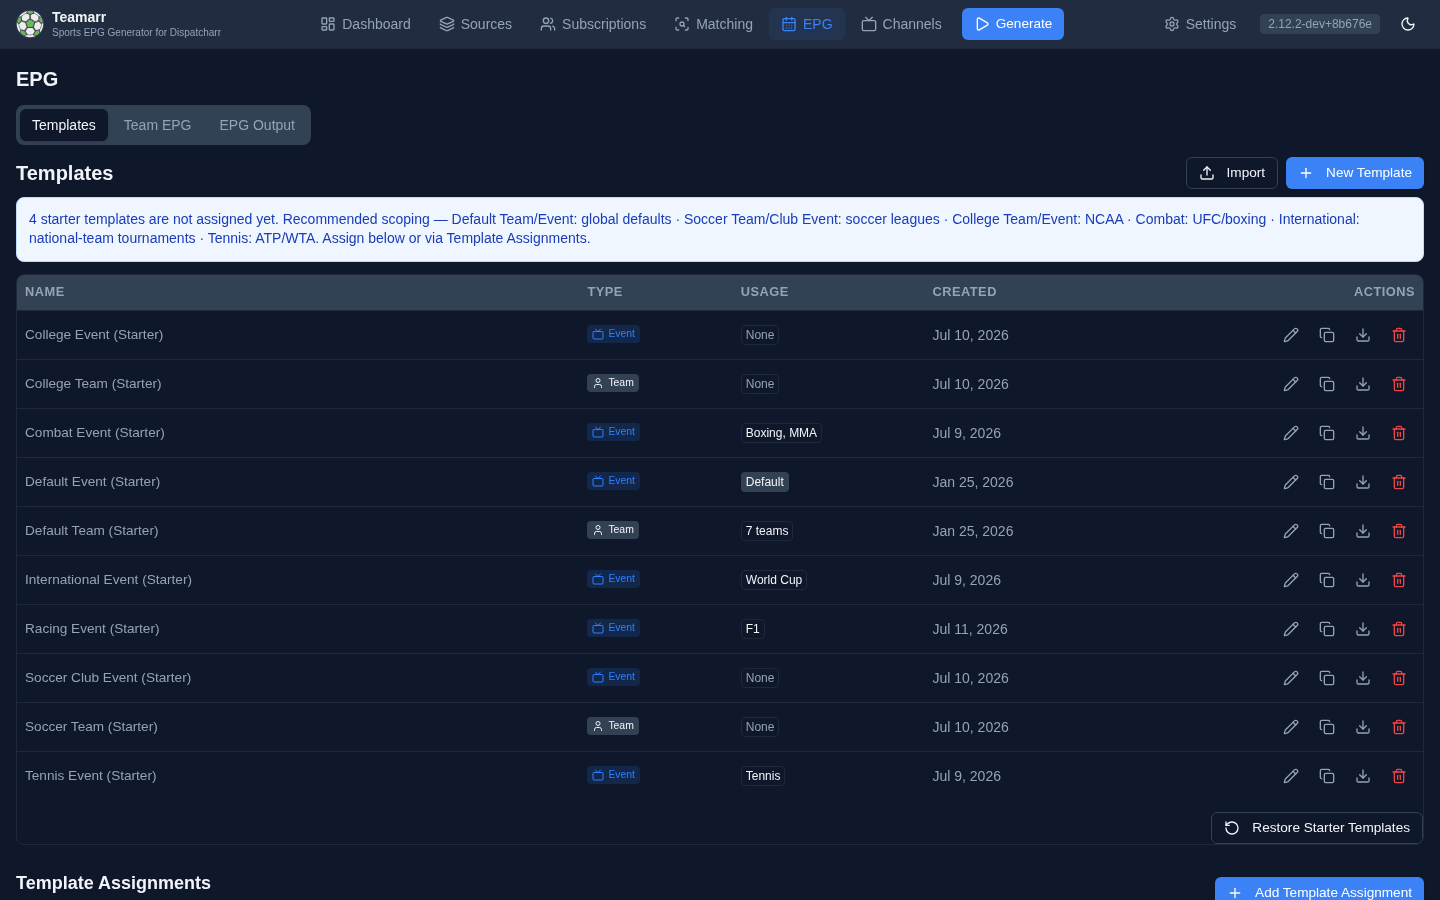Viewport: 1440px width, 900px height.
Task: Click the NAME column header
Action: click(45, 292)
